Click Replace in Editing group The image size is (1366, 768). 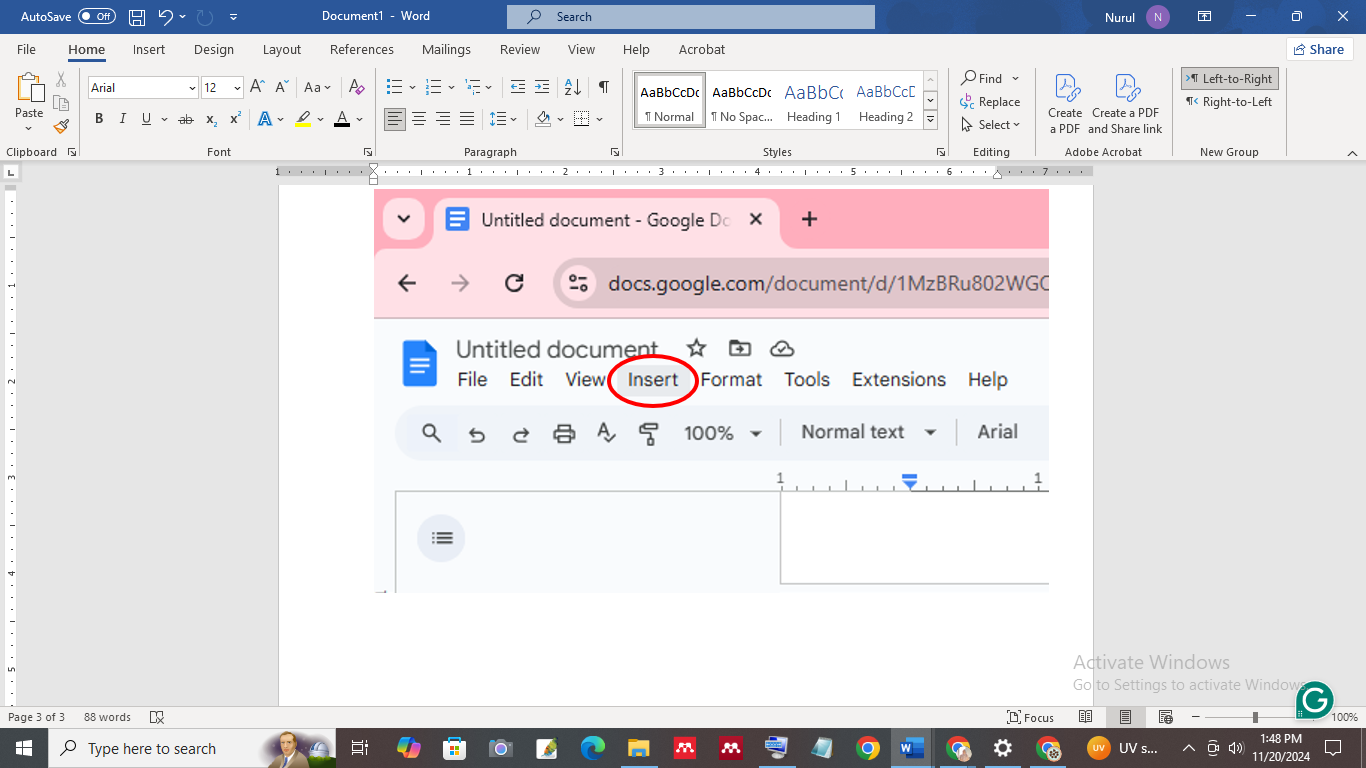991,102
